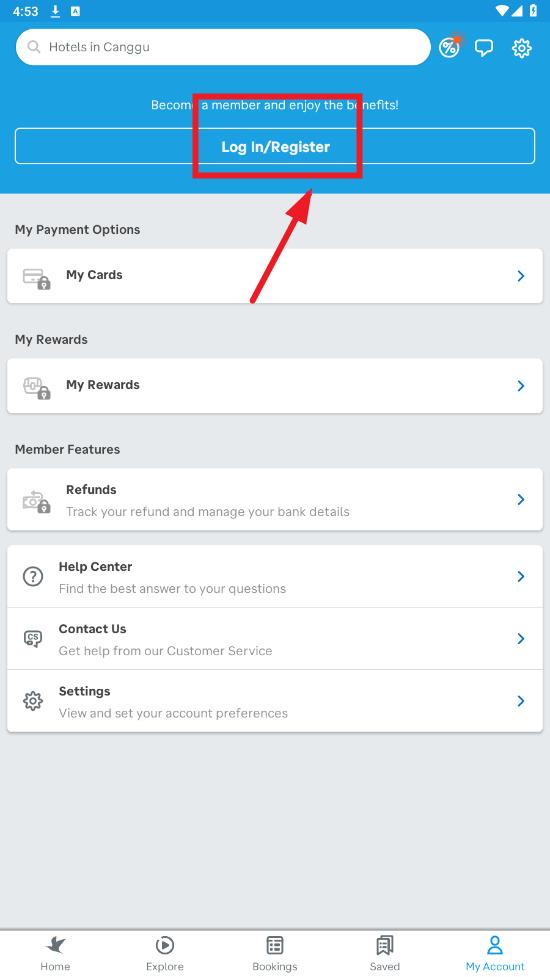The height and width of the screenshot is (977, 550).
Task: Tap the search magnifier icon
Action: pos(34,47)
